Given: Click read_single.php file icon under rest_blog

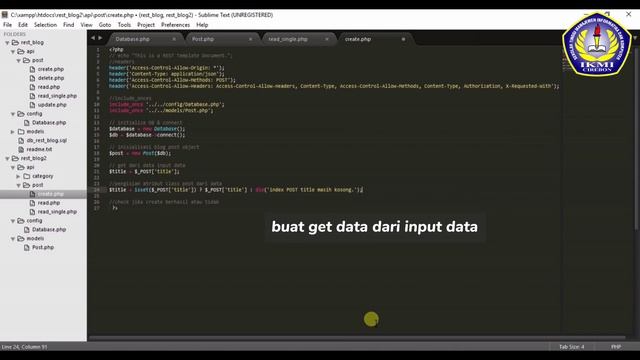Looking at the screenshot, I should pos(32,96).
